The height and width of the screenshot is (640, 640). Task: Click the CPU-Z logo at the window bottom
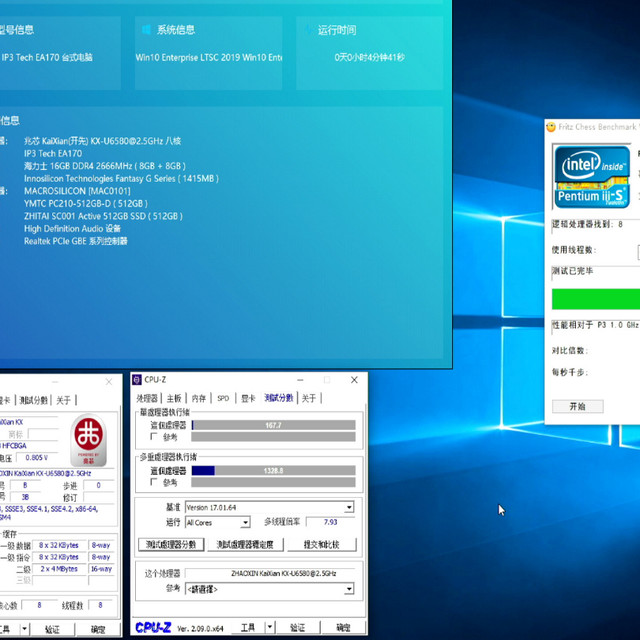[152, 628]
